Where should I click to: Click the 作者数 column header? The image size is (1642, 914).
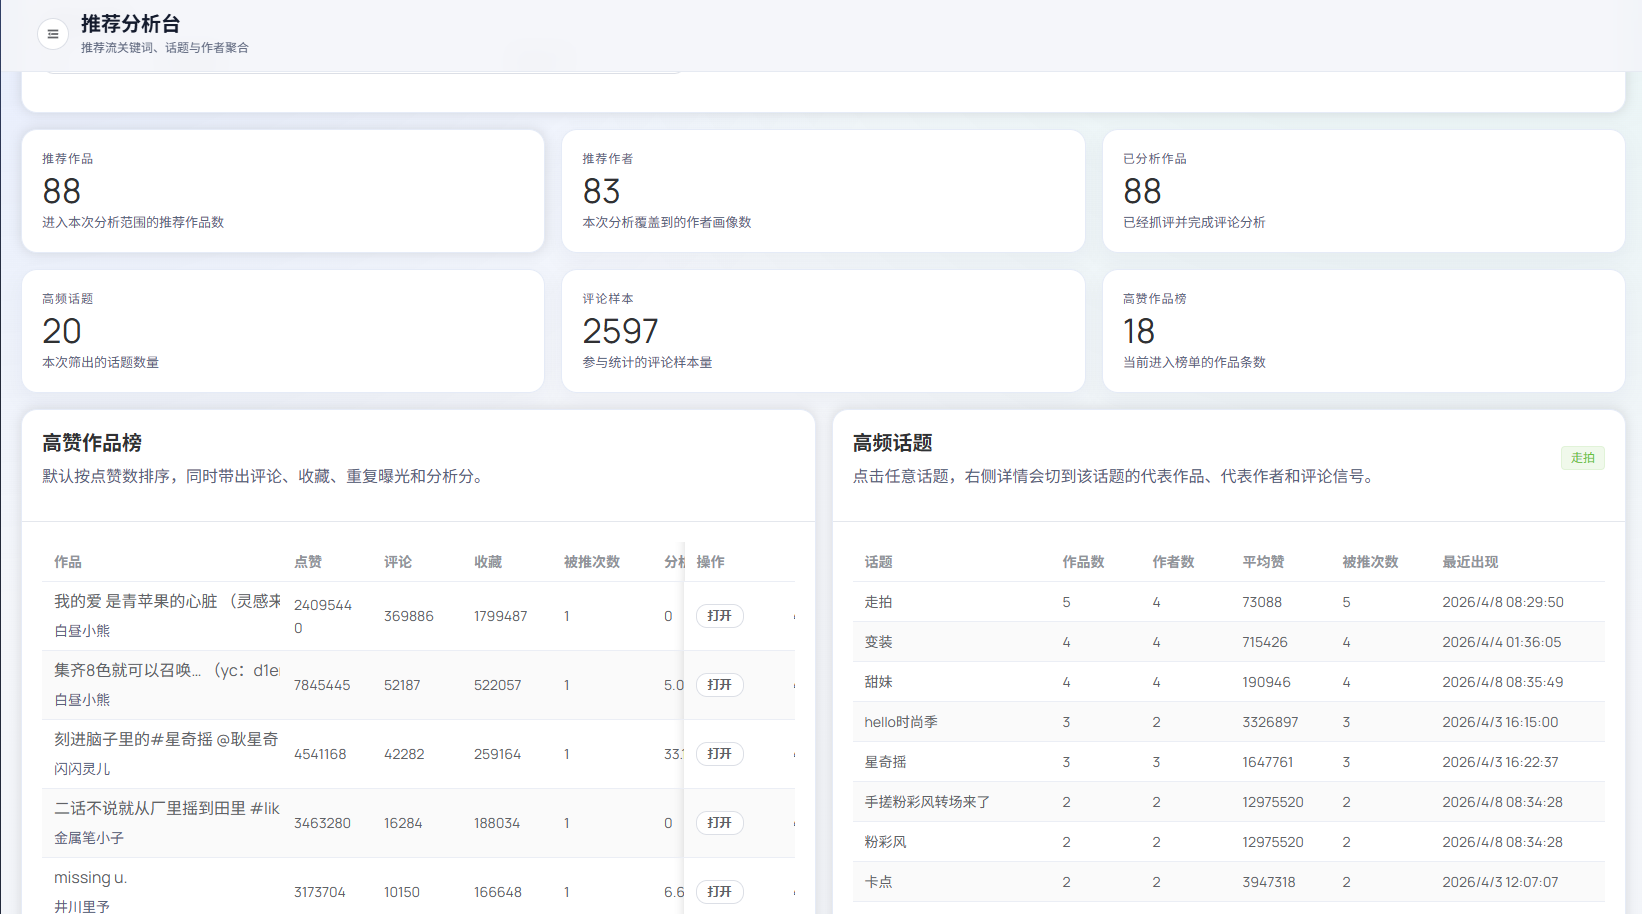pyautogui.click(x=1173, y=562)
